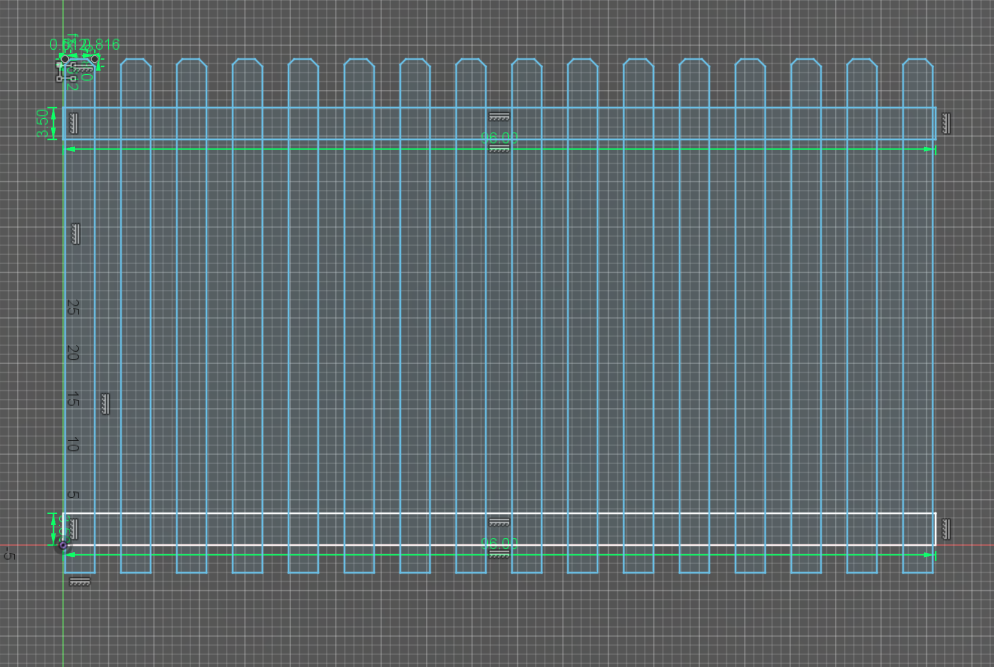The height and width of the screenshot is (667, 994).
Task: Select vertical constraint glyph on first picket's upper left edge
Action: pos(75,234)
